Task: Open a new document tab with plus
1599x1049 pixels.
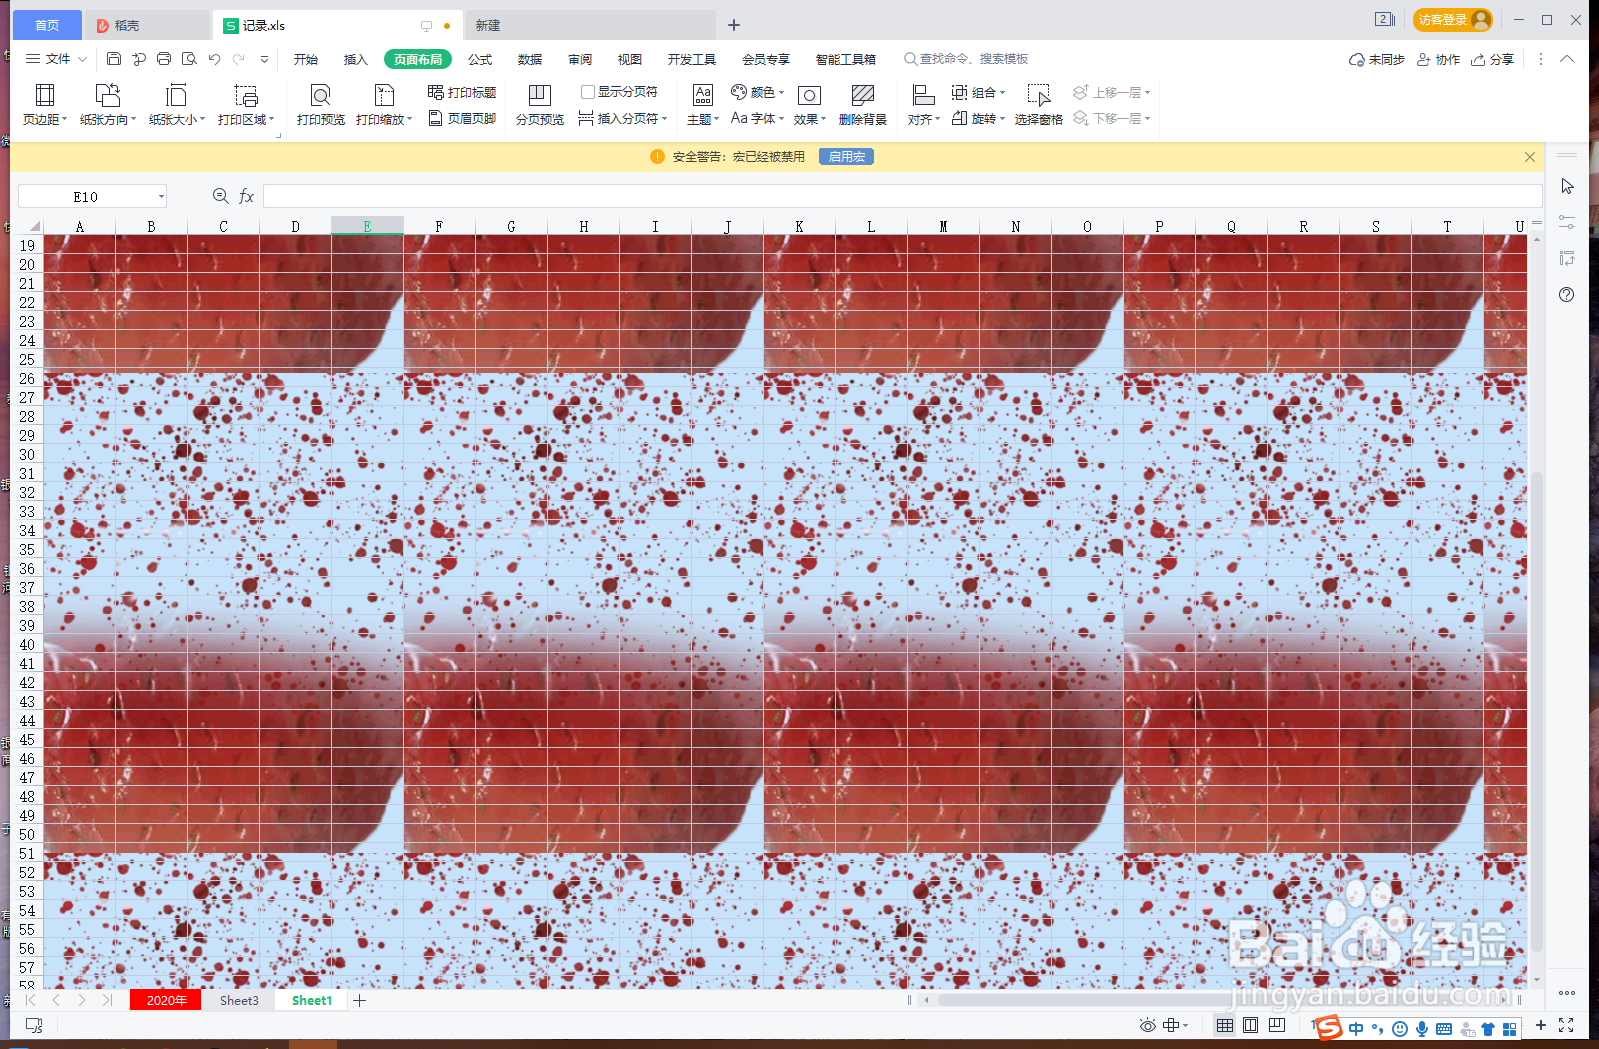Action: [x=734, y=25]
